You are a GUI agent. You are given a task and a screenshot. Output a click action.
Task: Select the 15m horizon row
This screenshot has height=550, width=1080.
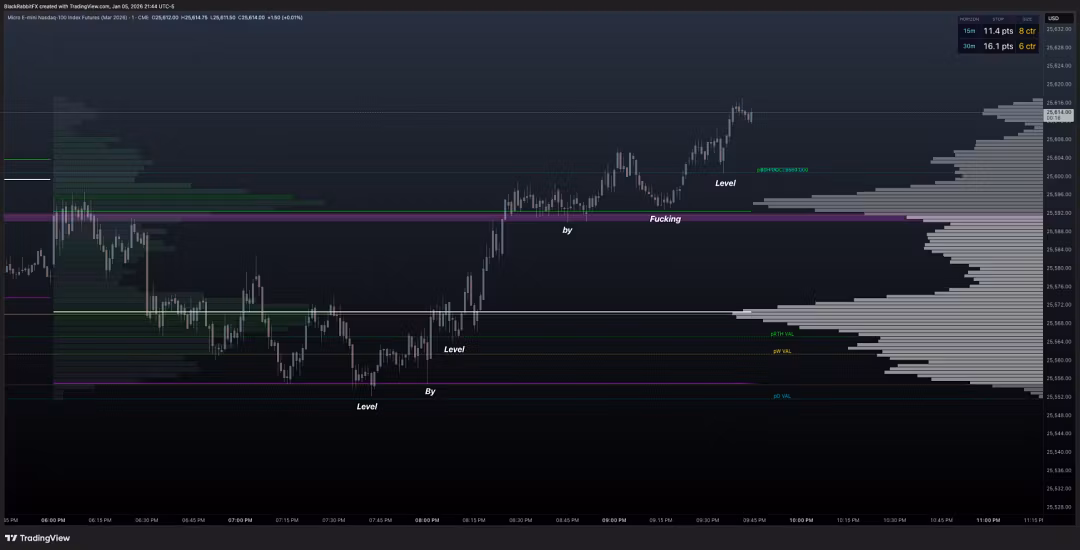(x=969, y=31)
